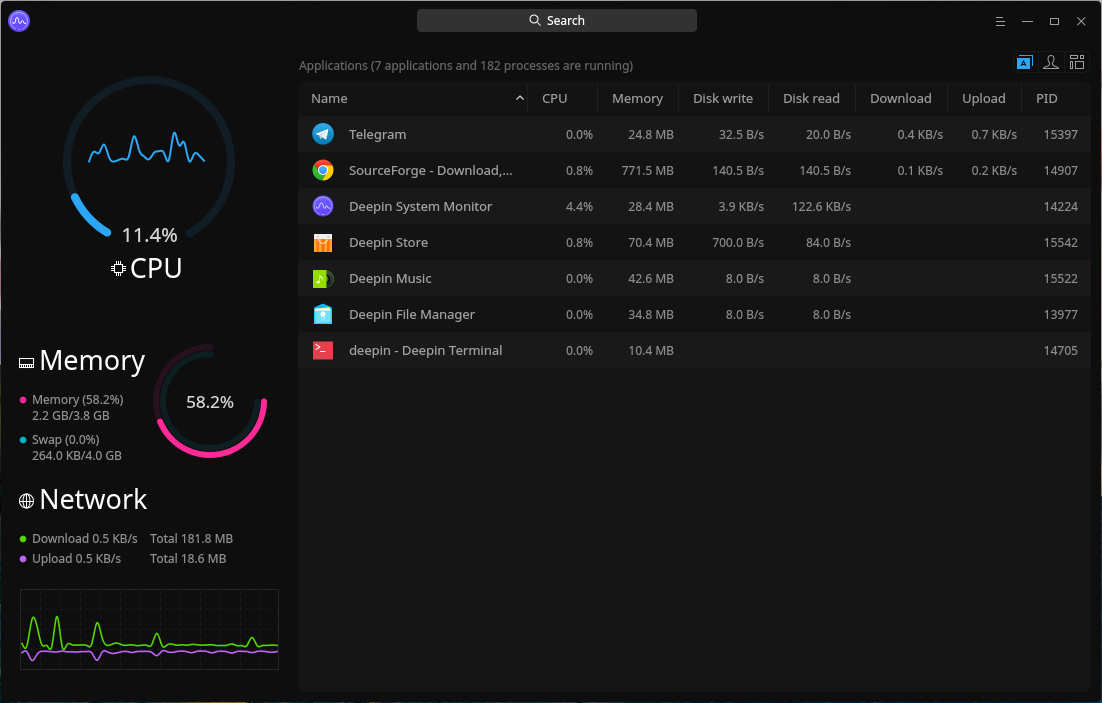Click into the Search field
This screenshot has height=703, width=1102.
pyautogui.click(x=557, y=20)
